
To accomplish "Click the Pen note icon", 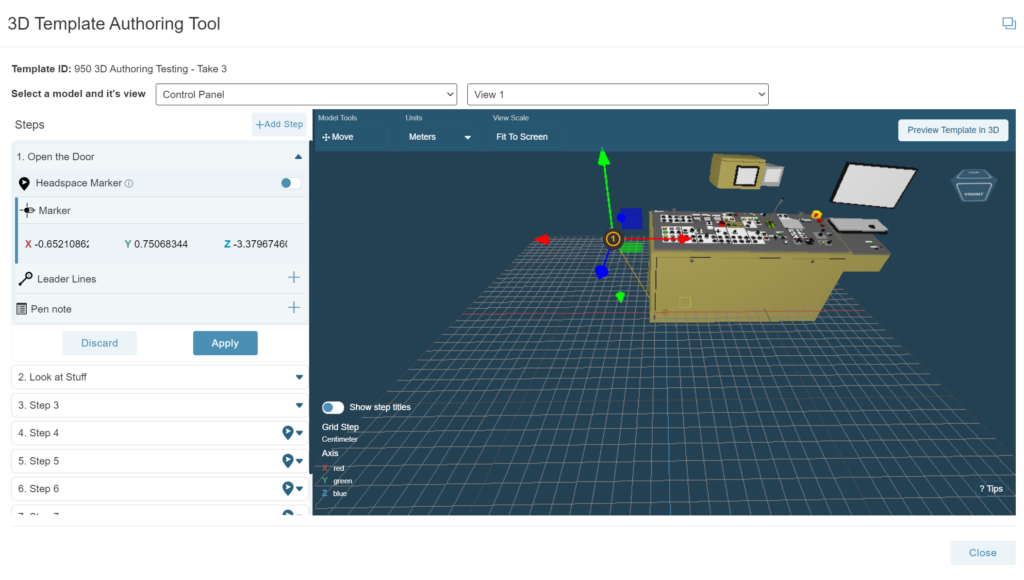I will (x=22, y=308).
